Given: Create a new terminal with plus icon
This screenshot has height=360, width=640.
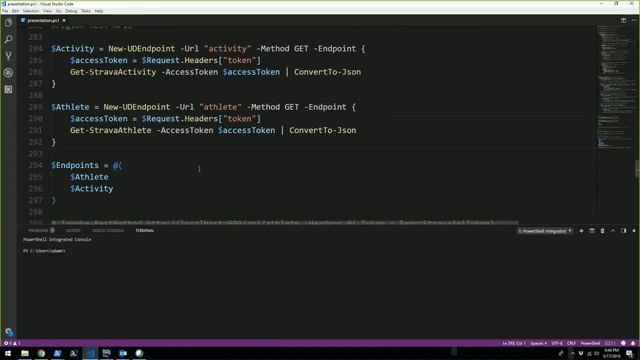Looking at the screenshot, I should click(x=581, y=231).
